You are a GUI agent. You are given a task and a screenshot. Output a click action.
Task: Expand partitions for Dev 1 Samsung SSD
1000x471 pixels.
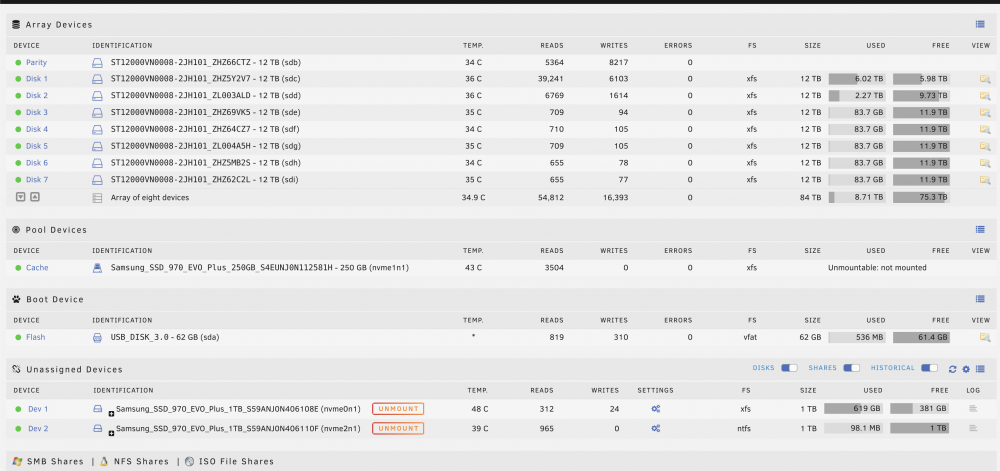112,414
